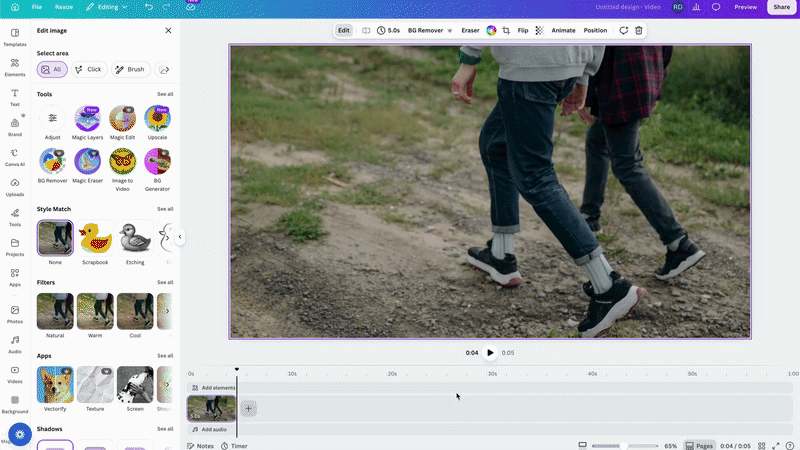Expand Shadows with See all
This screenshot has height=450, width=800.
(x=165, y=429)
